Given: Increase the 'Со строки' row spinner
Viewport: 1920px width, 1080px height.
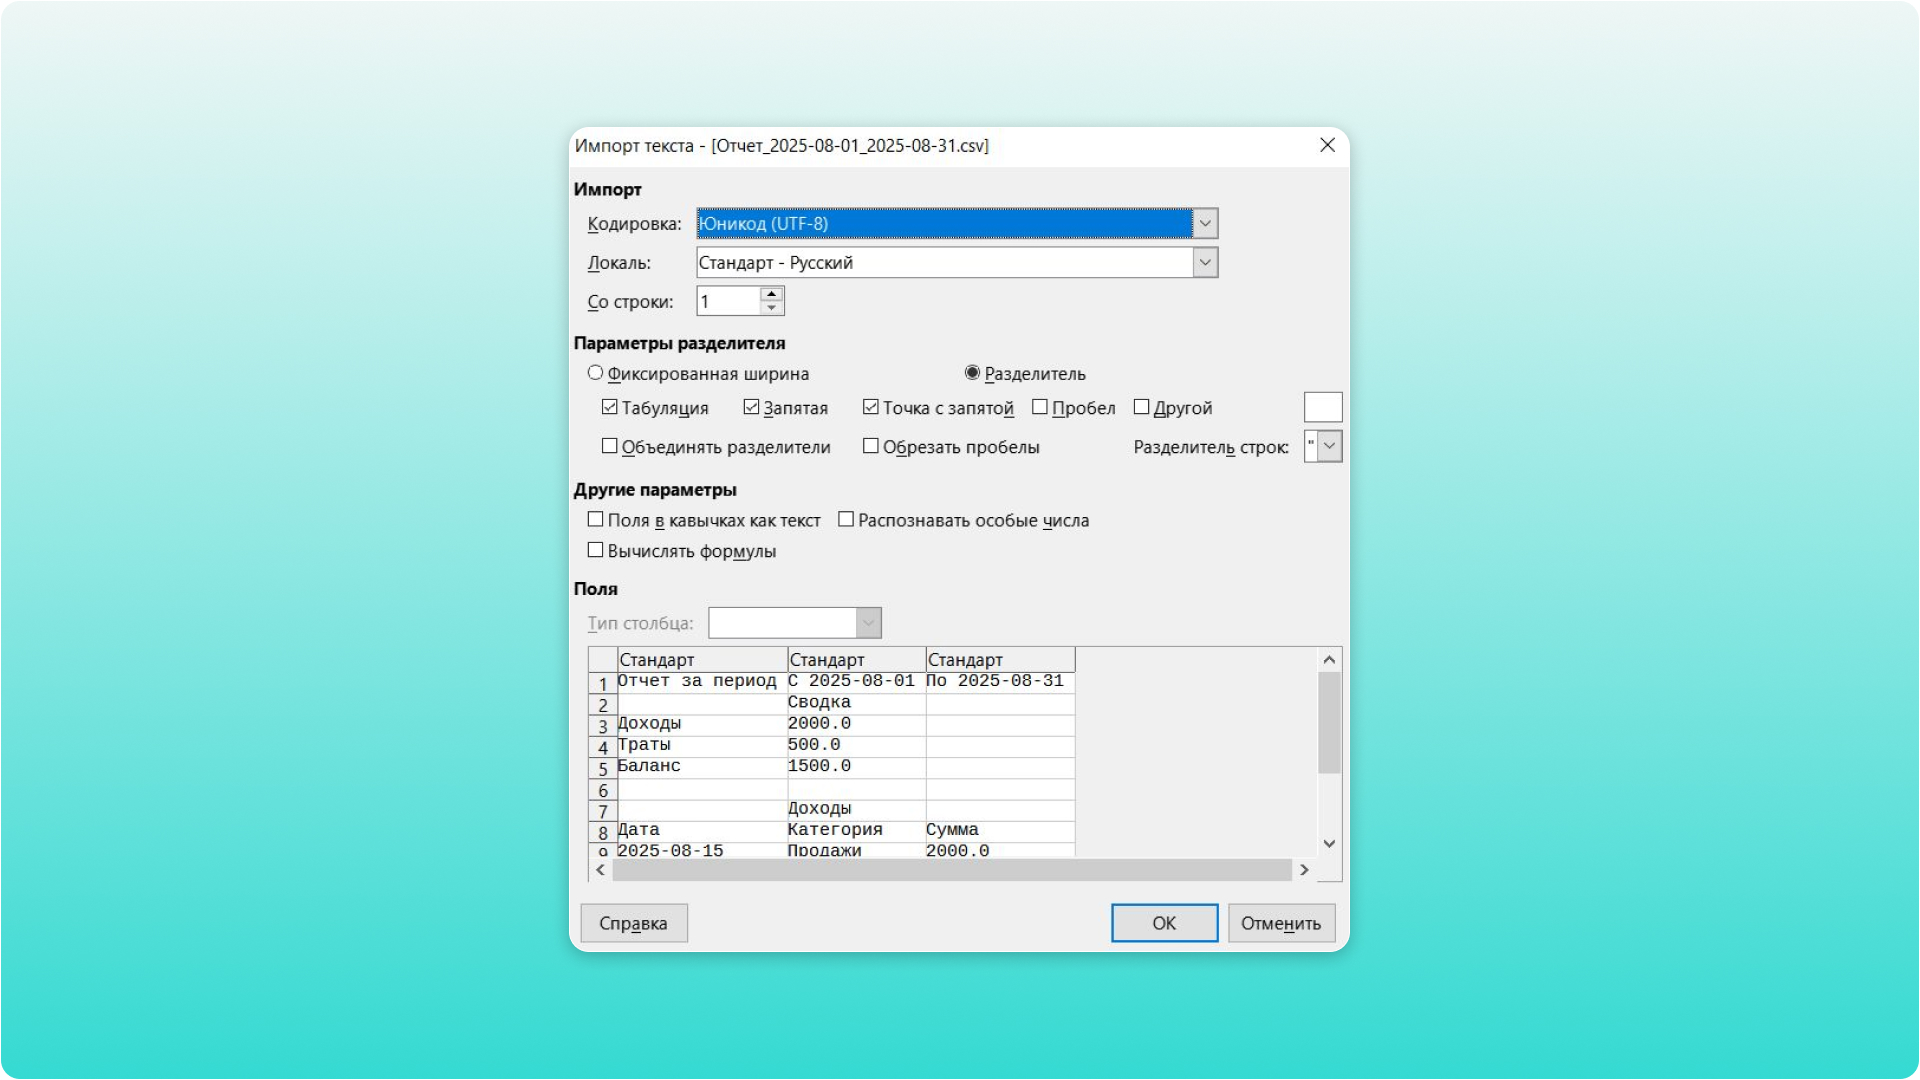Looking at the screenshot, I should (771, 294).
